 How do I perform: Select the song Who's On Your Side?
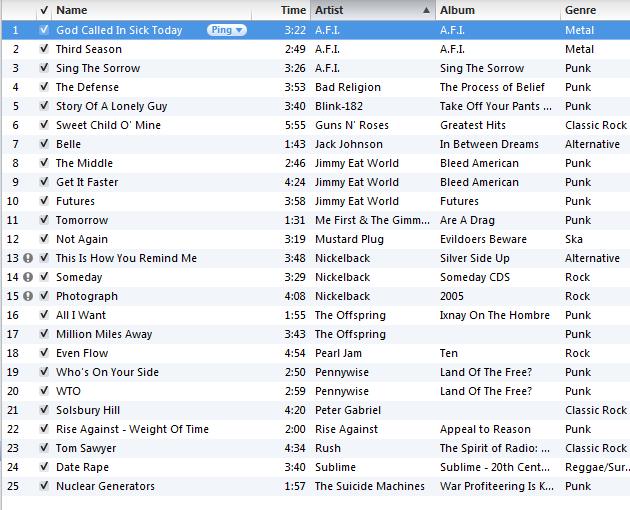(x=107, y=372)
